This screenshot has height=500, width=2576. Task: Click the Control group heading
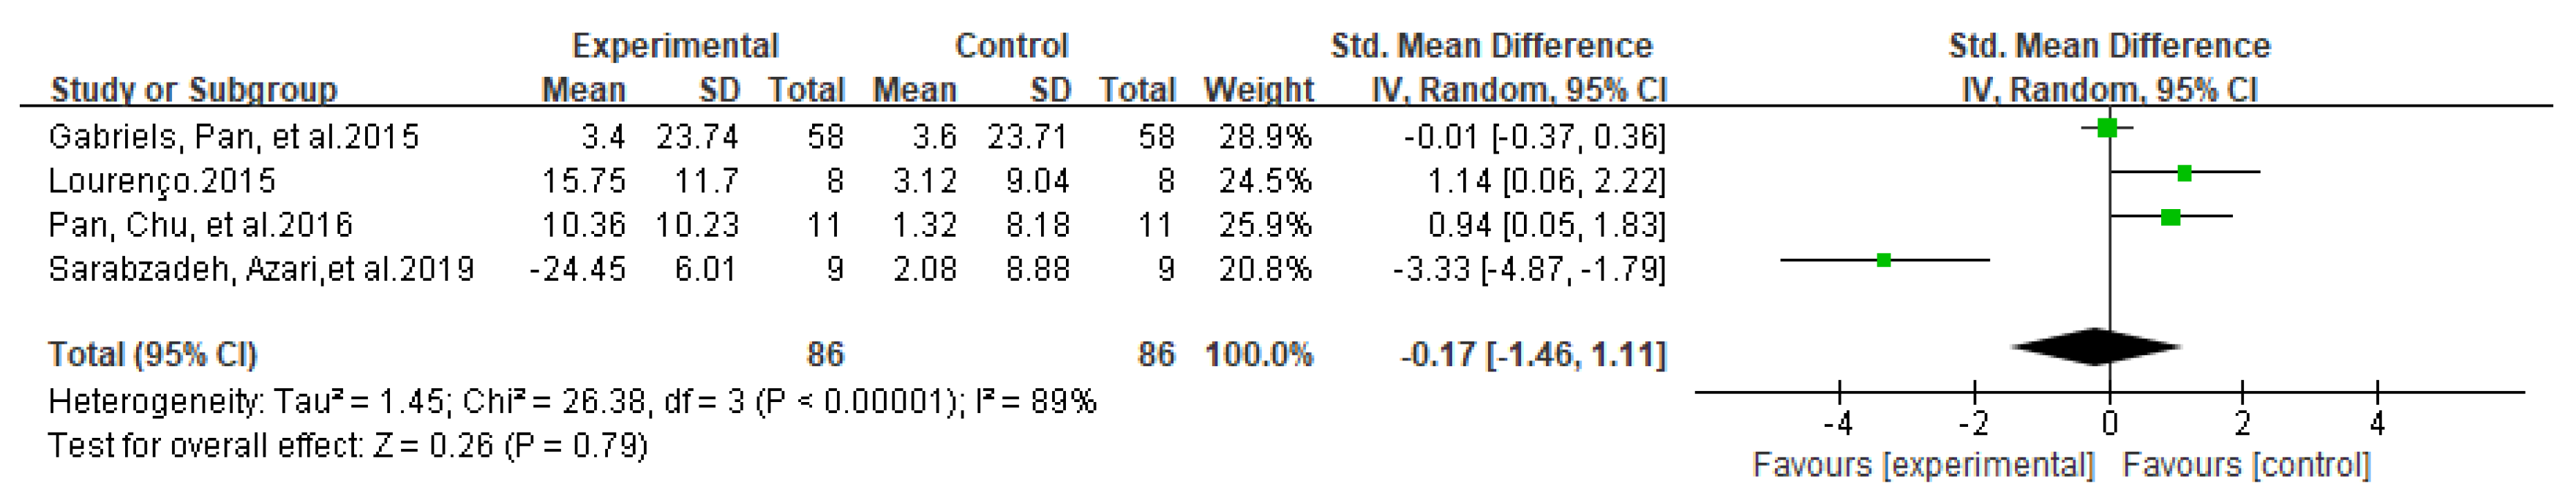pyautogui.click(x=1011, y=46)
